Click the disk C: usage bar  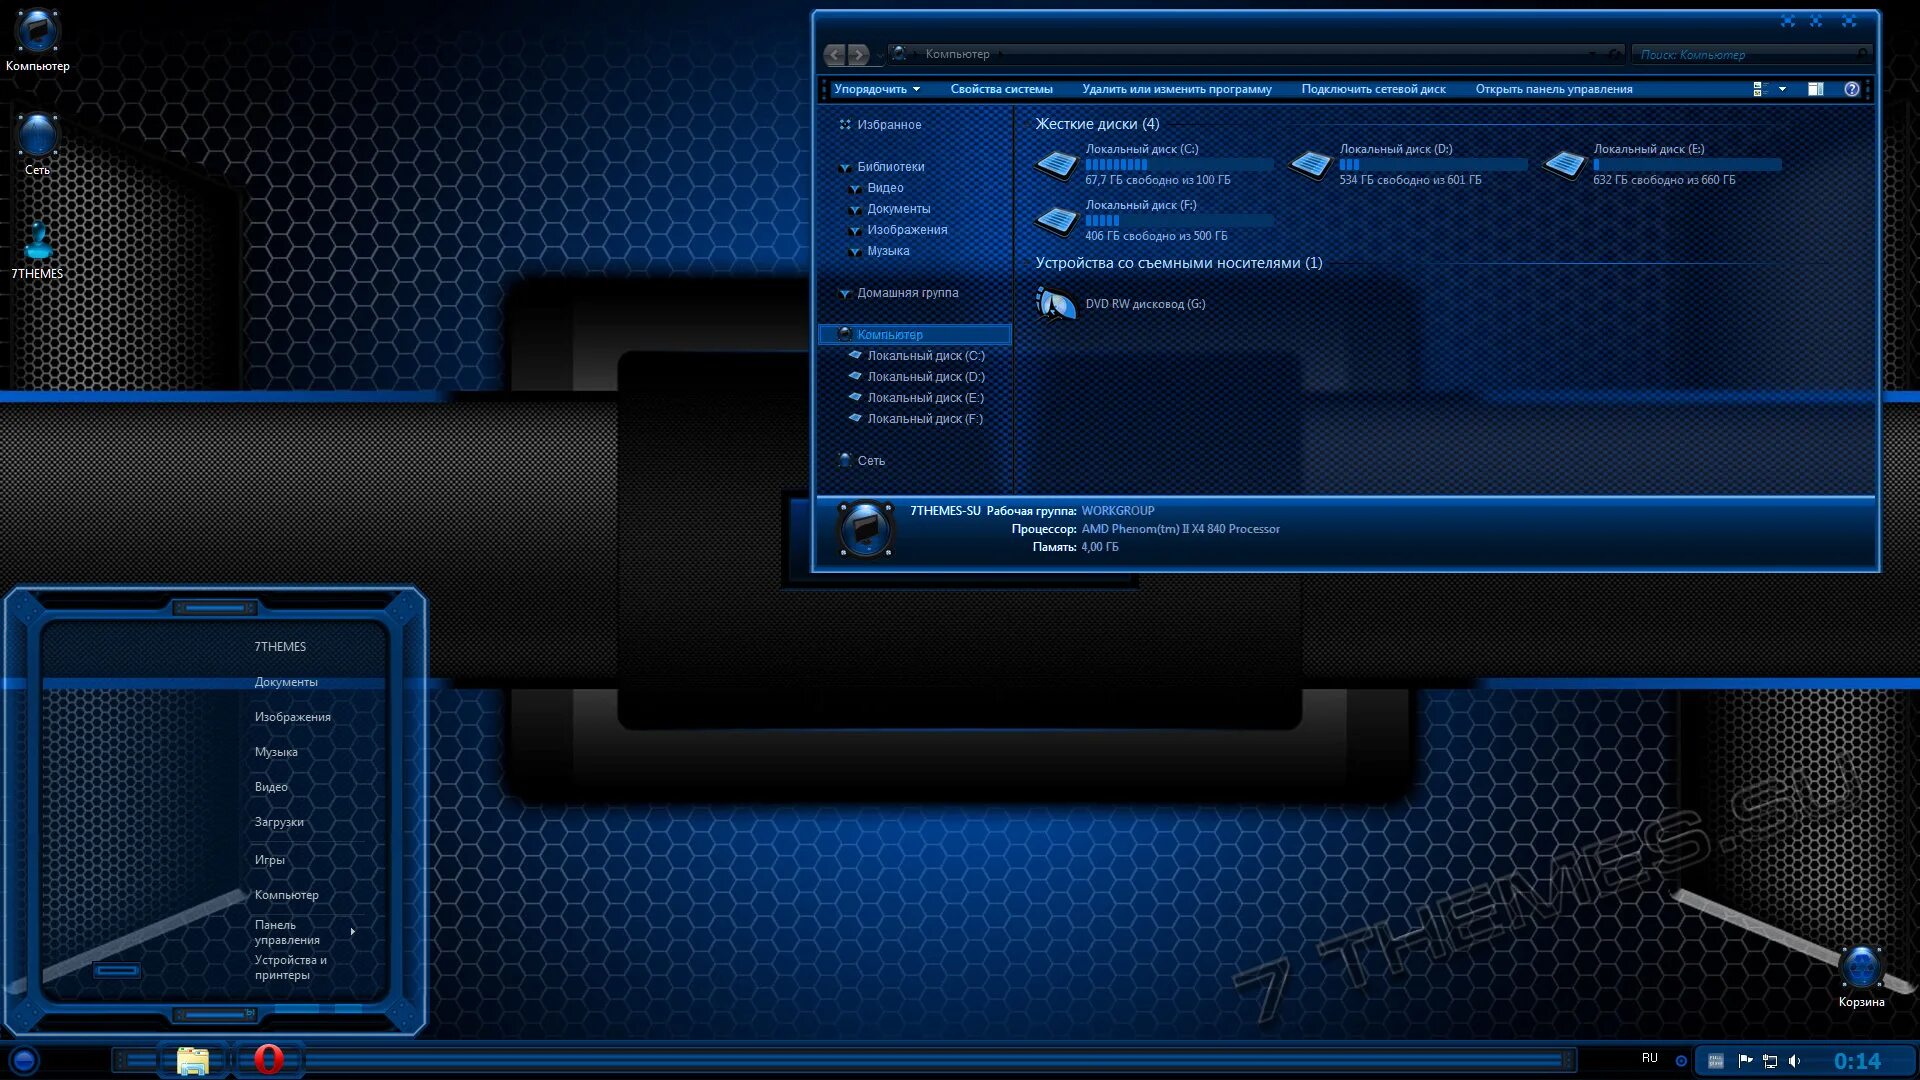(x=1179, y=165)
